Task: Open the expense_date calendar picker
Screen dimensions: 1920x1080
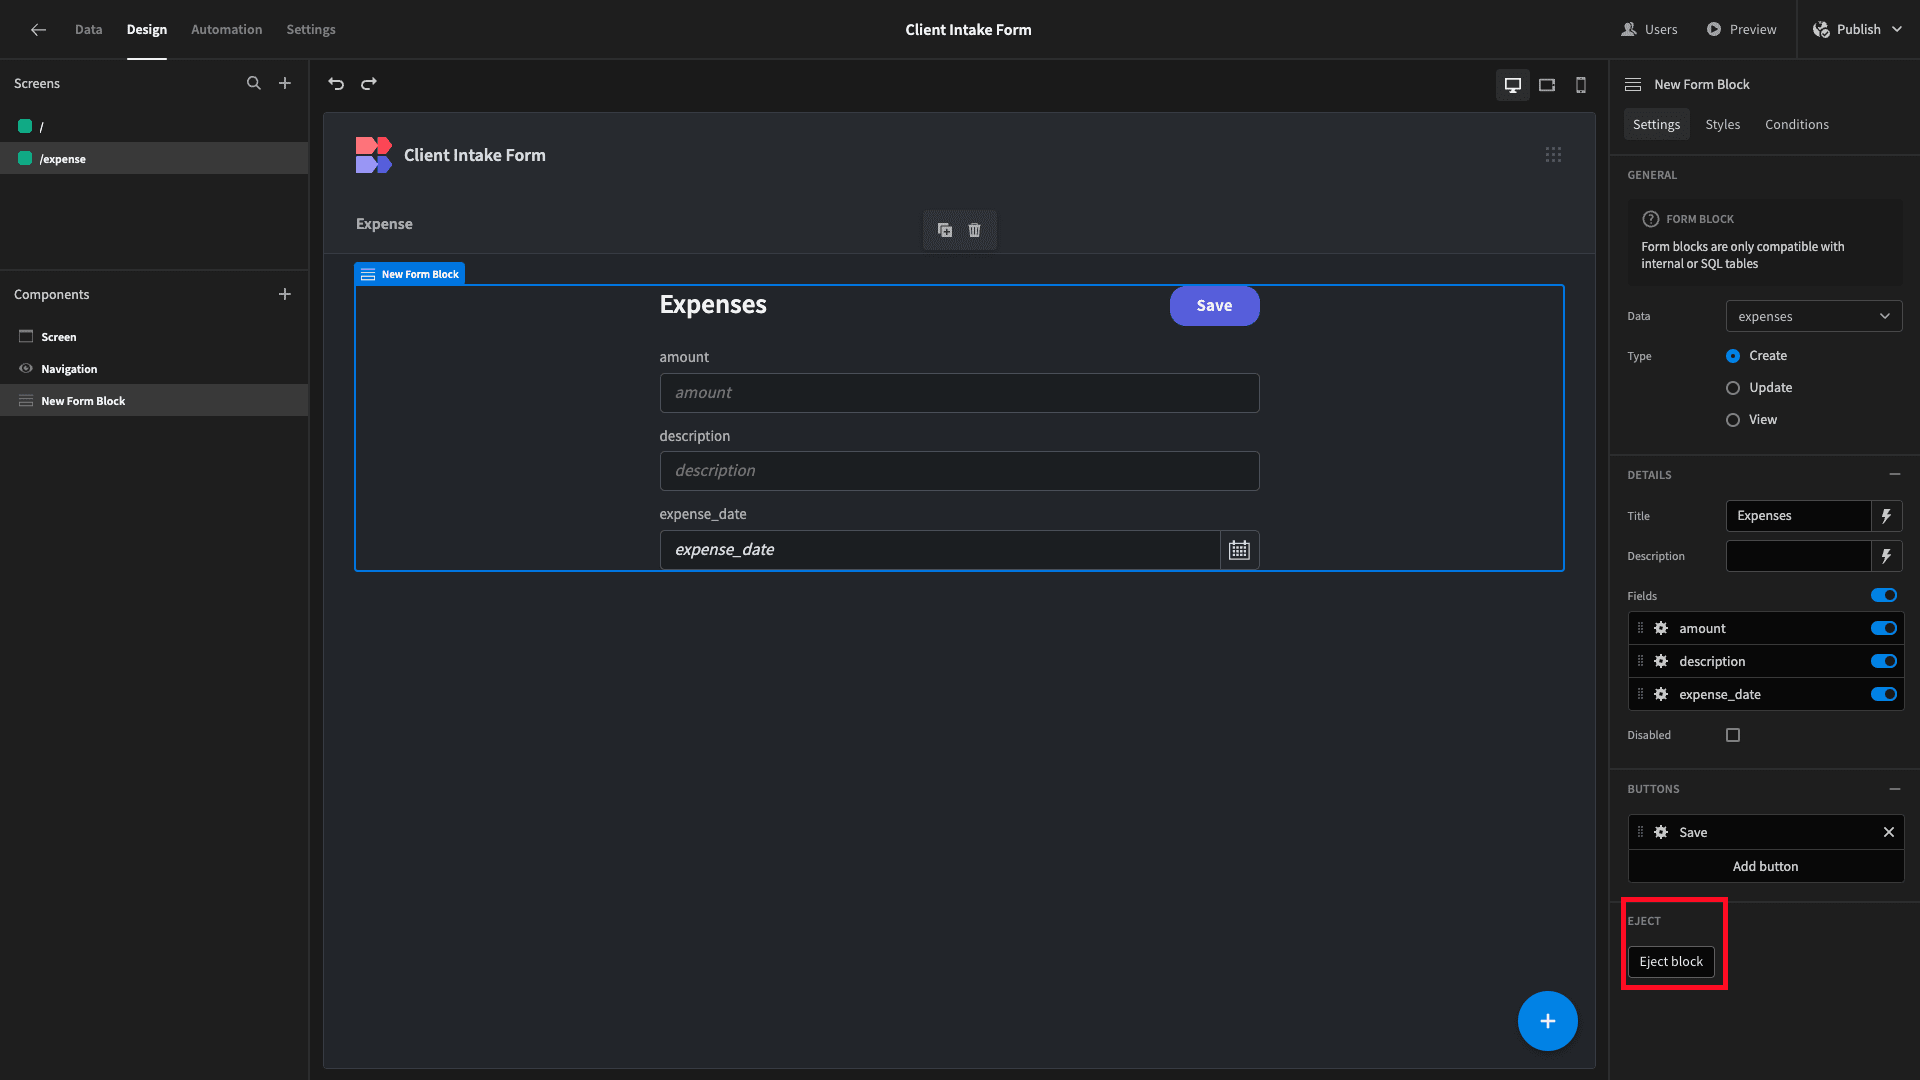Action: [x=1239, y=550]
